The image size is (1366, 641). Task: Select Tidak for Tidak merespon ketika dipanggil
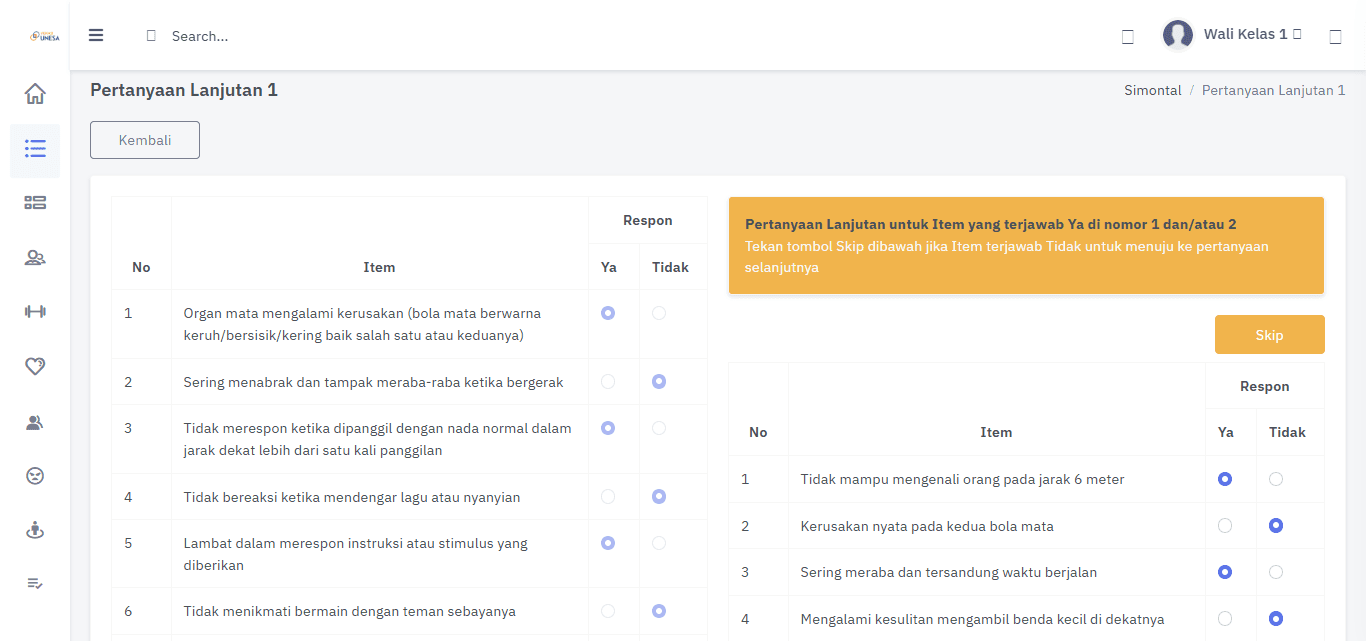coord(658,428)
